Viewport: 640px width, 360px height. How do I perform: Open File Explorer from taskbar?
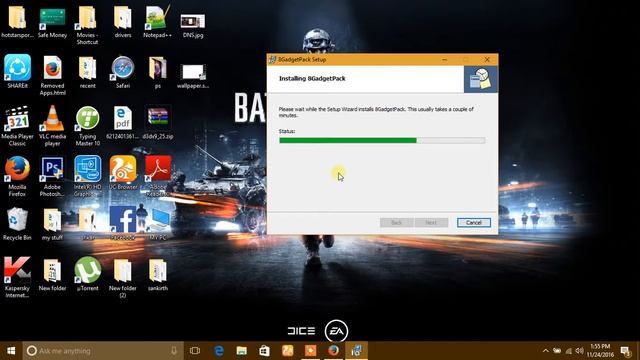(x=242, y=351)
